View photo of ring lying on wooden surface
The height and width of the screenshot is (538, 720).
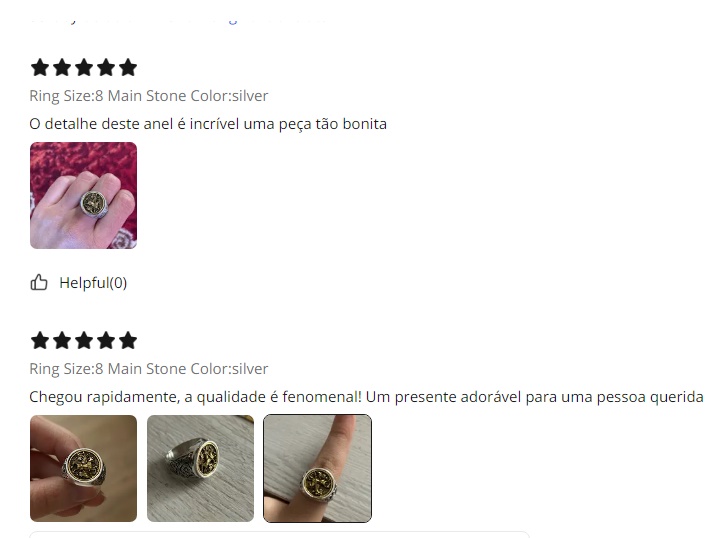coord(200,468)
